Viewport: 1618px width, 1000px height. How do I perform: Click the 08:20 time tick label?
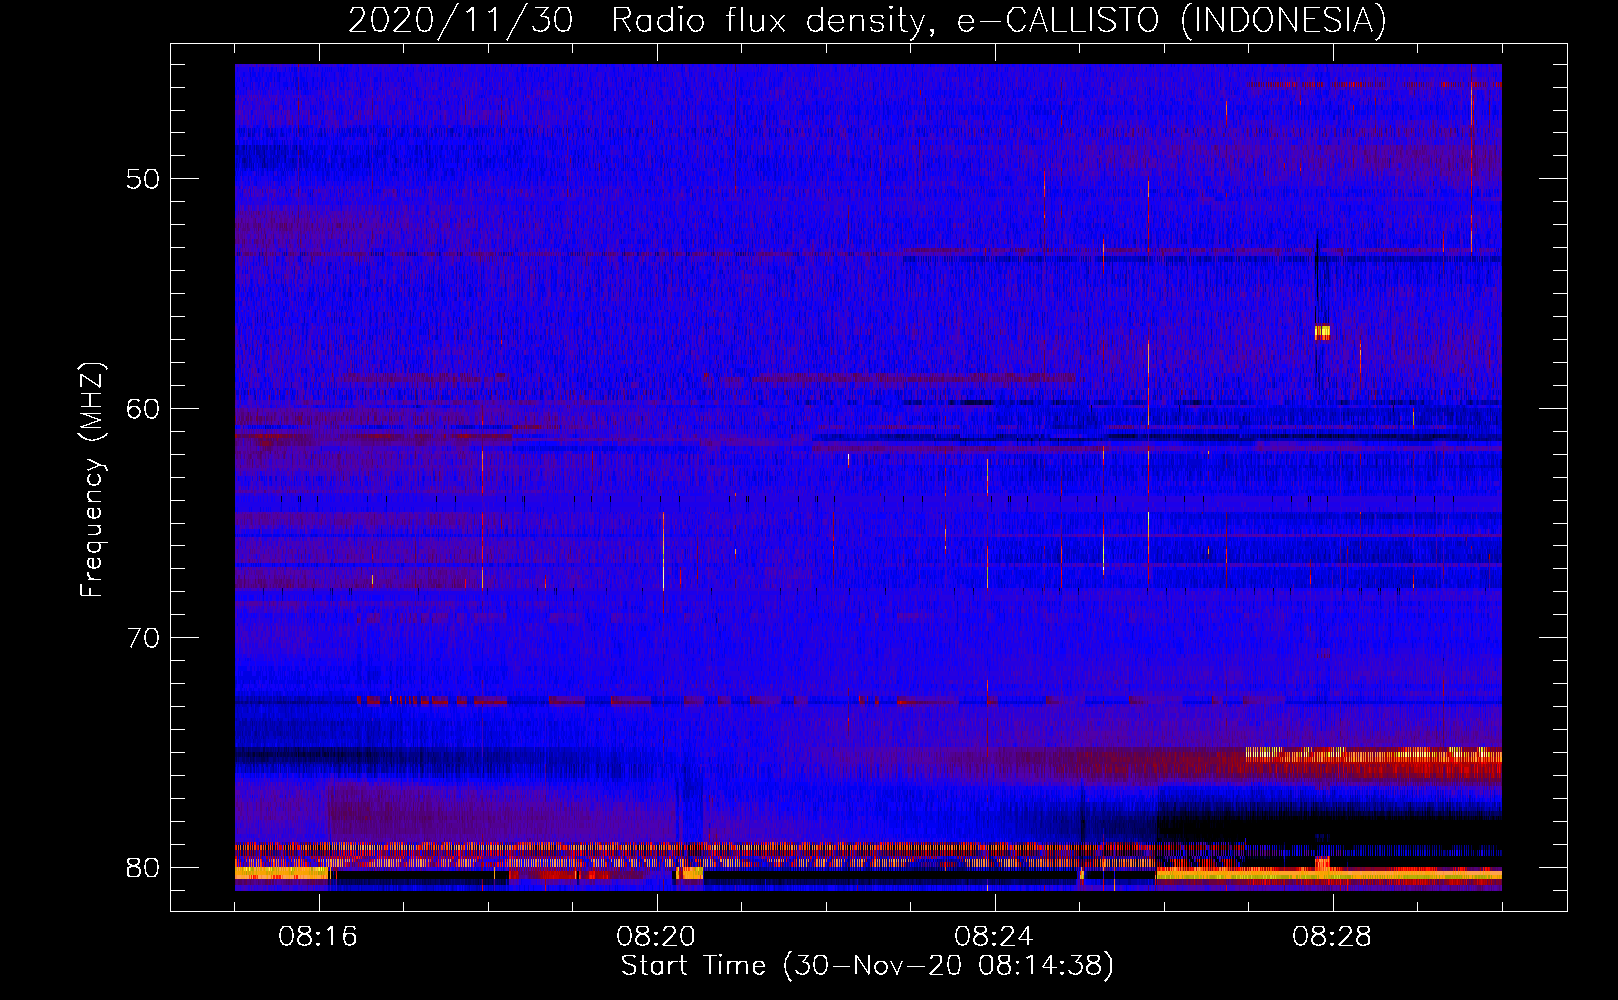(656, 937)
